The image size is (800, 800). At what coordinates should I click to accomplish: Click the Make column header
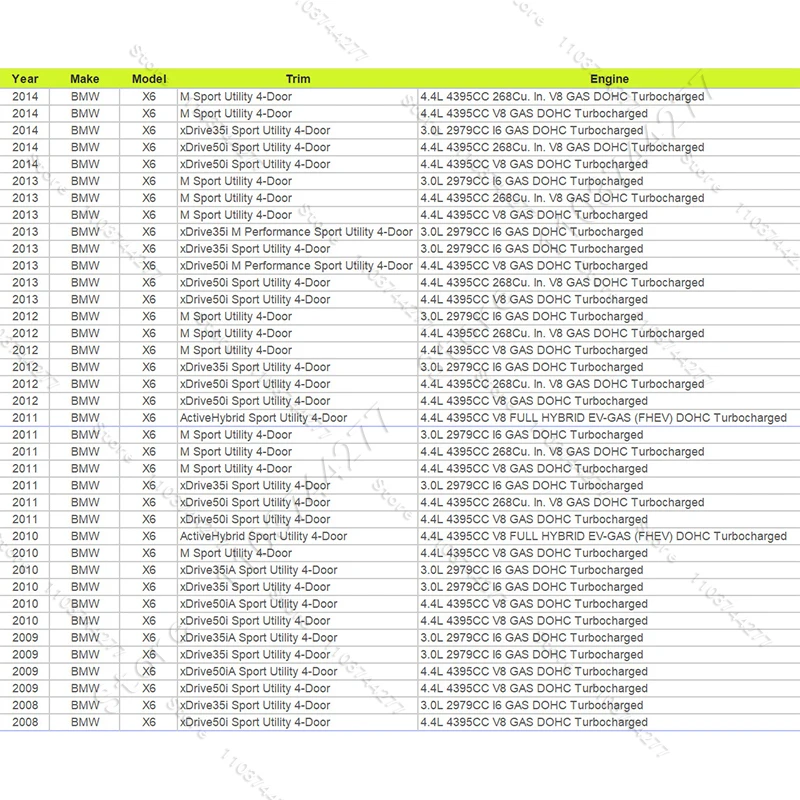tap(85, 79)
